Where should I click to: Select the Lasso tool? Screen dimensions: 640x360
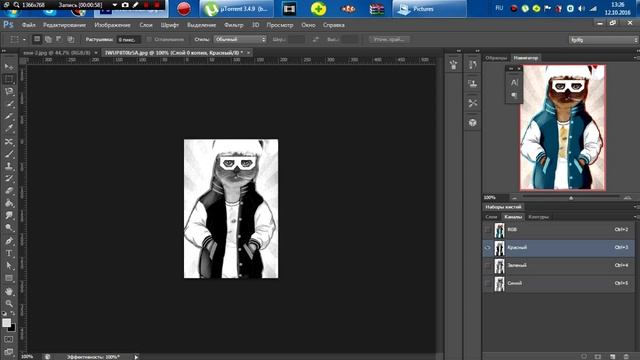pyautogui.click(x=9, y=91)
